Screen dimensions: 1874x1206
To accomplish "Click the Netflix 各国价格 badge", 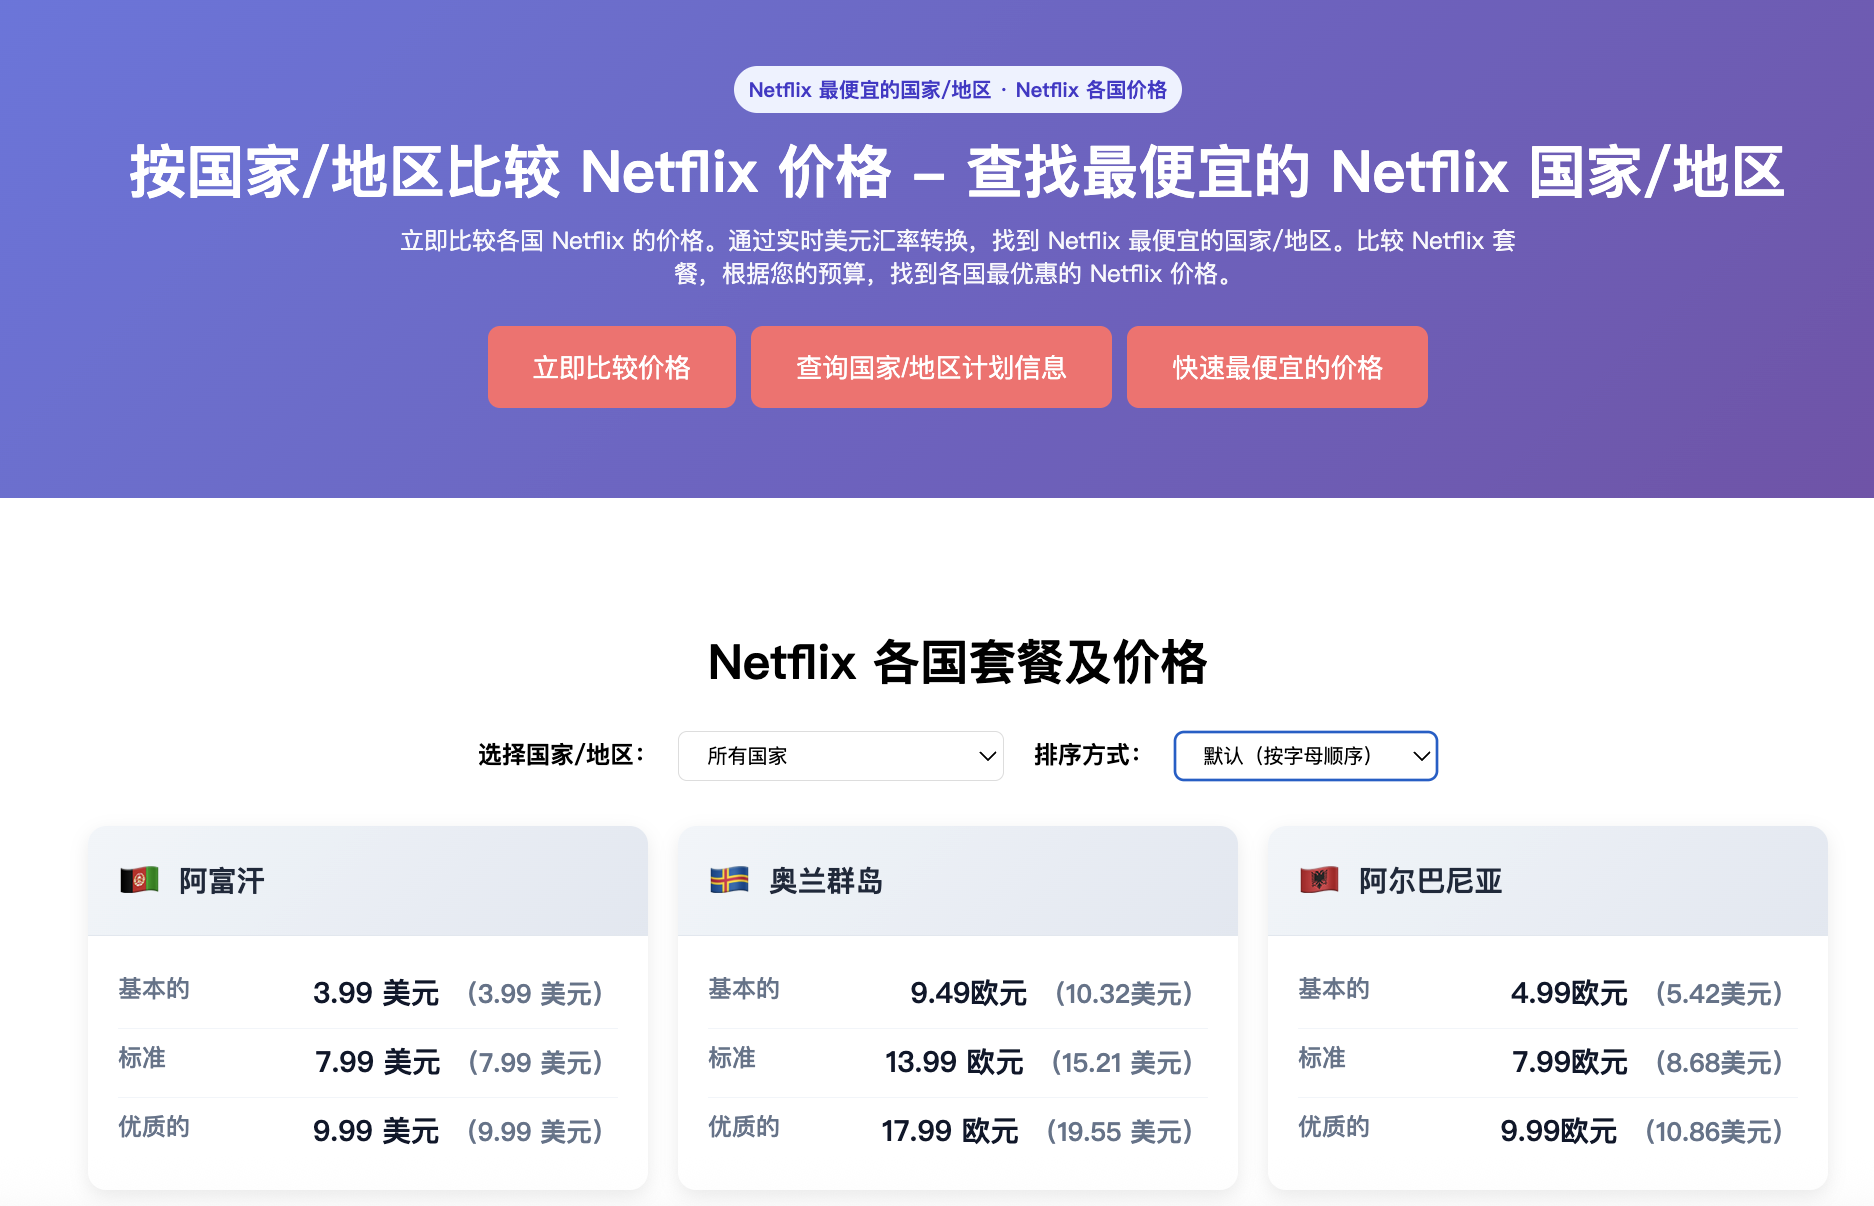I will pyautogui.click(x=956, y=89).
